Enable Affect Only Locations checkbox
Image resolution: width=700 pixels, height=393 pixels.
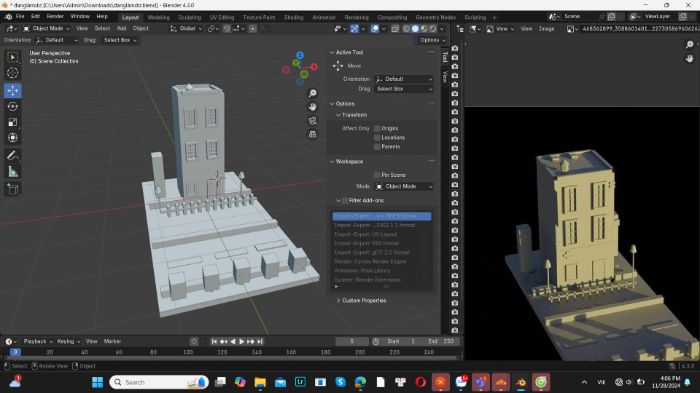(377, 138)
